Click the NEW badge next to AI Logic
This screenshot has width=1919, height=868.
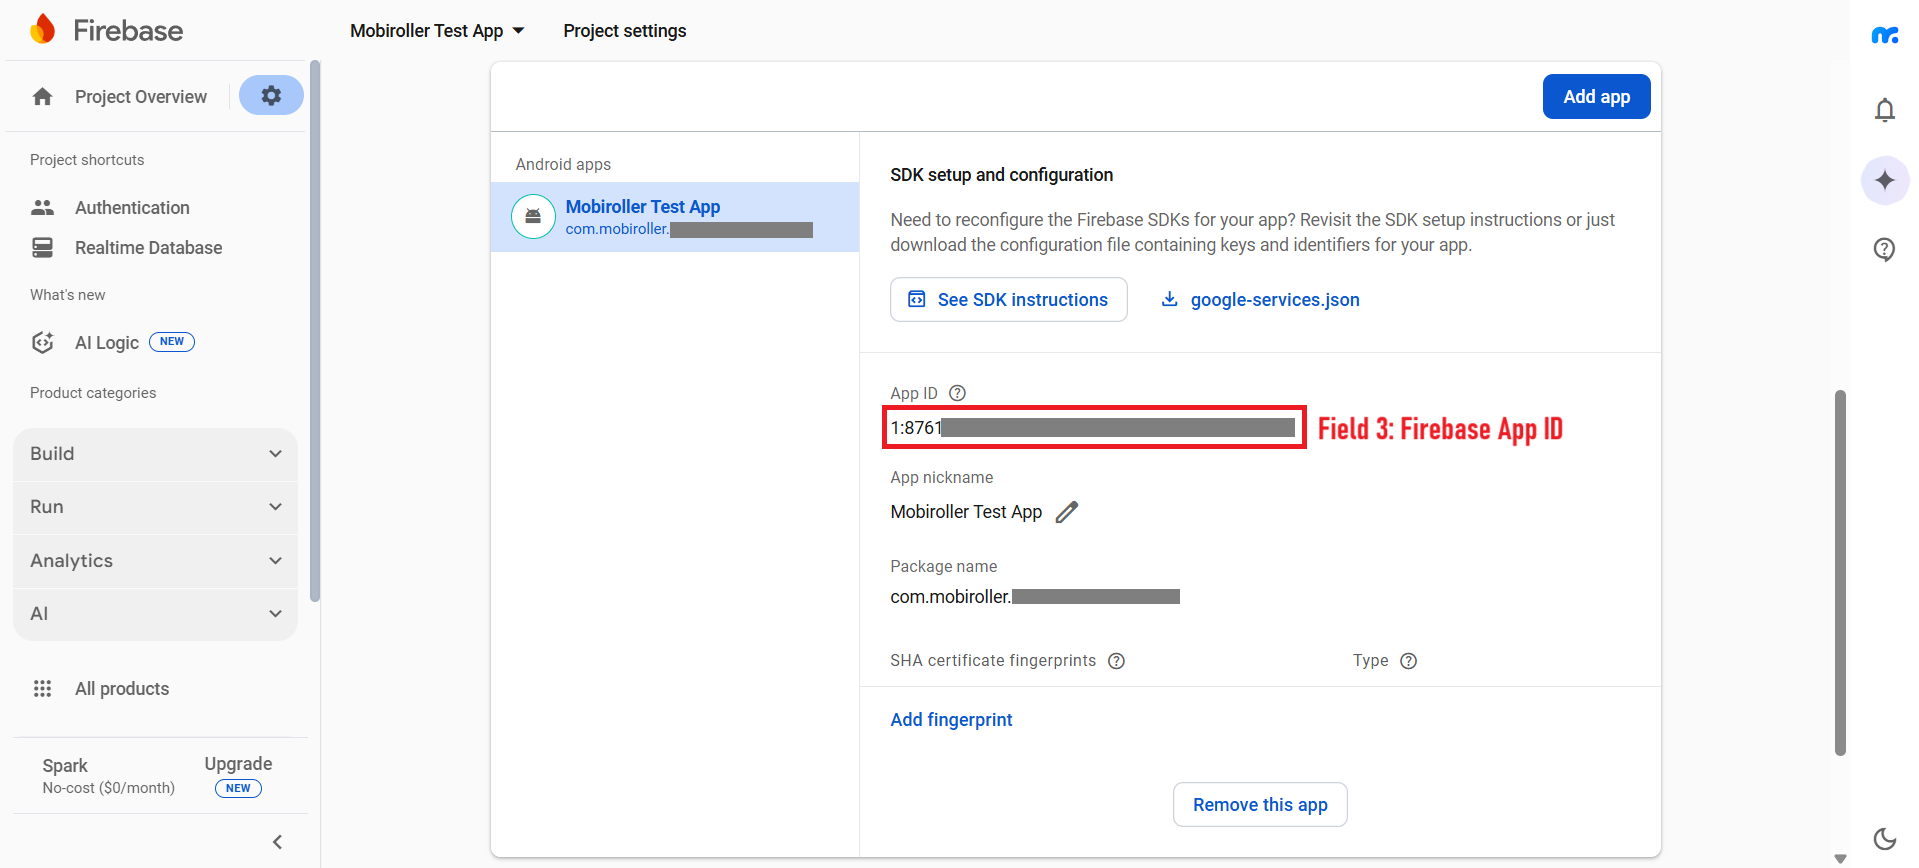coord(172,342)
